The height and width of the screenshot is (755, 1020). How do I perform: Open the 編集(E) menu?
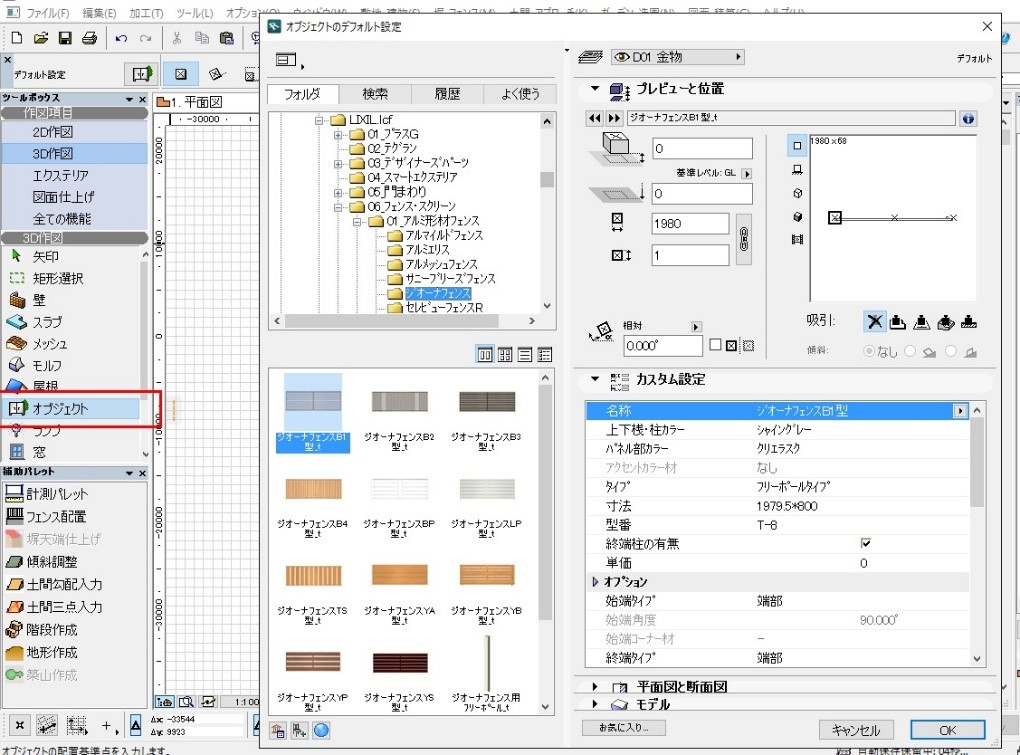(x=99, y=12)
